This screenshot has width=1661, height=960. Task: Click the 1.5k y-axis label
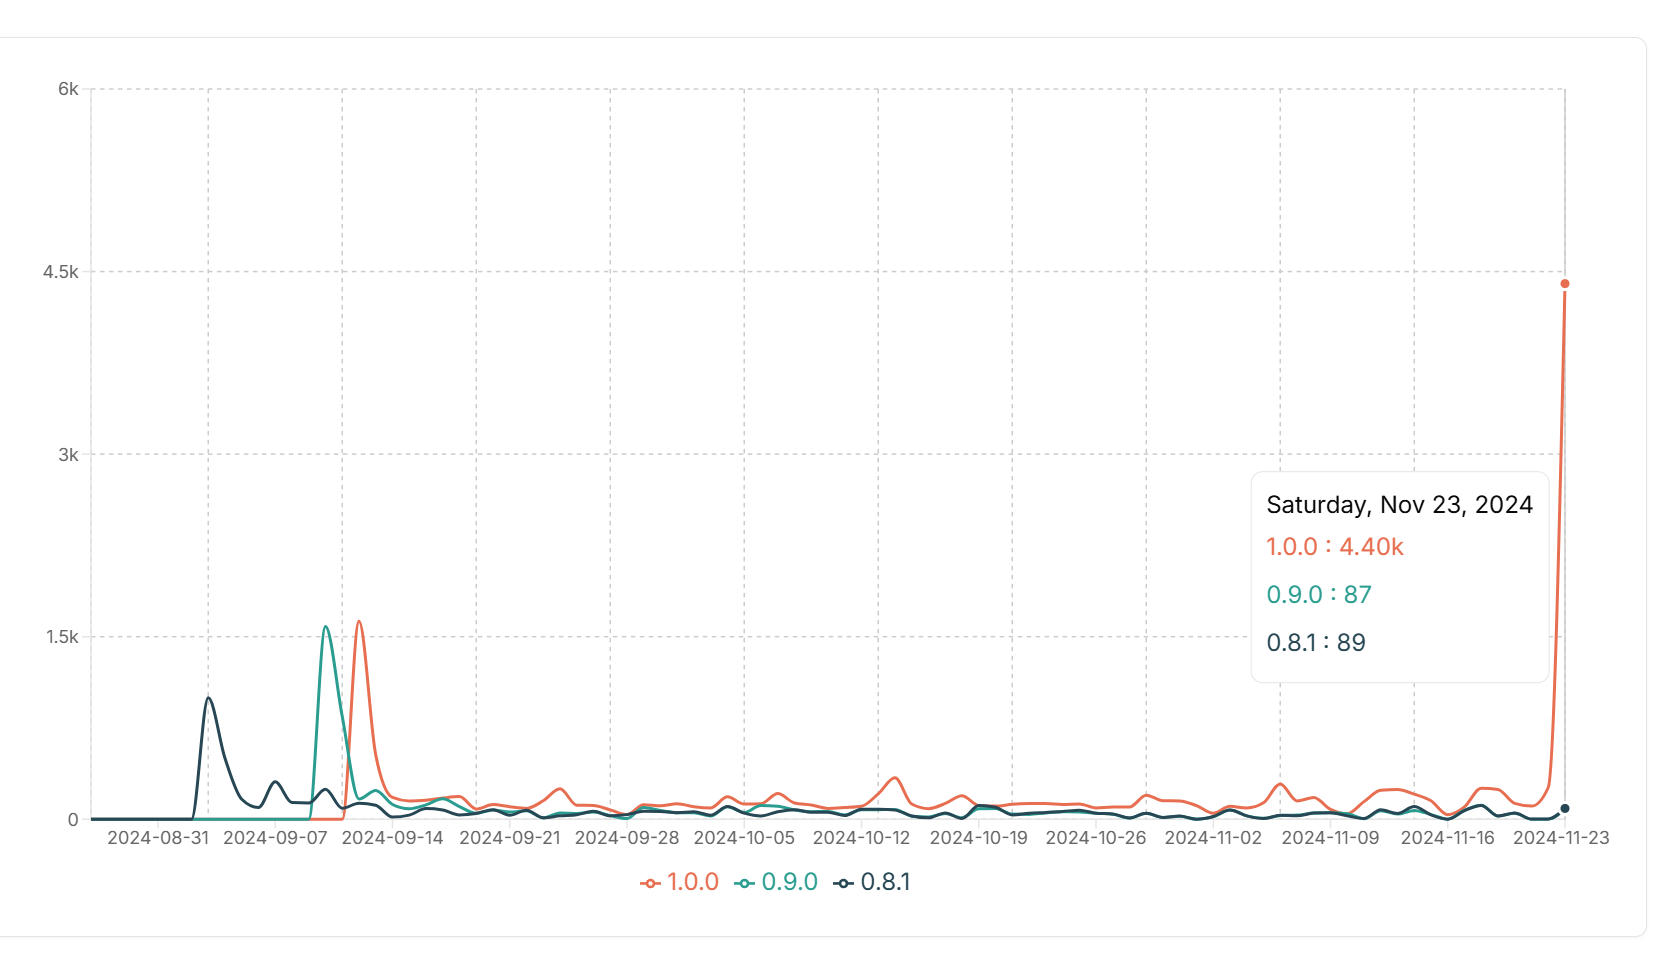pos(62,637)
